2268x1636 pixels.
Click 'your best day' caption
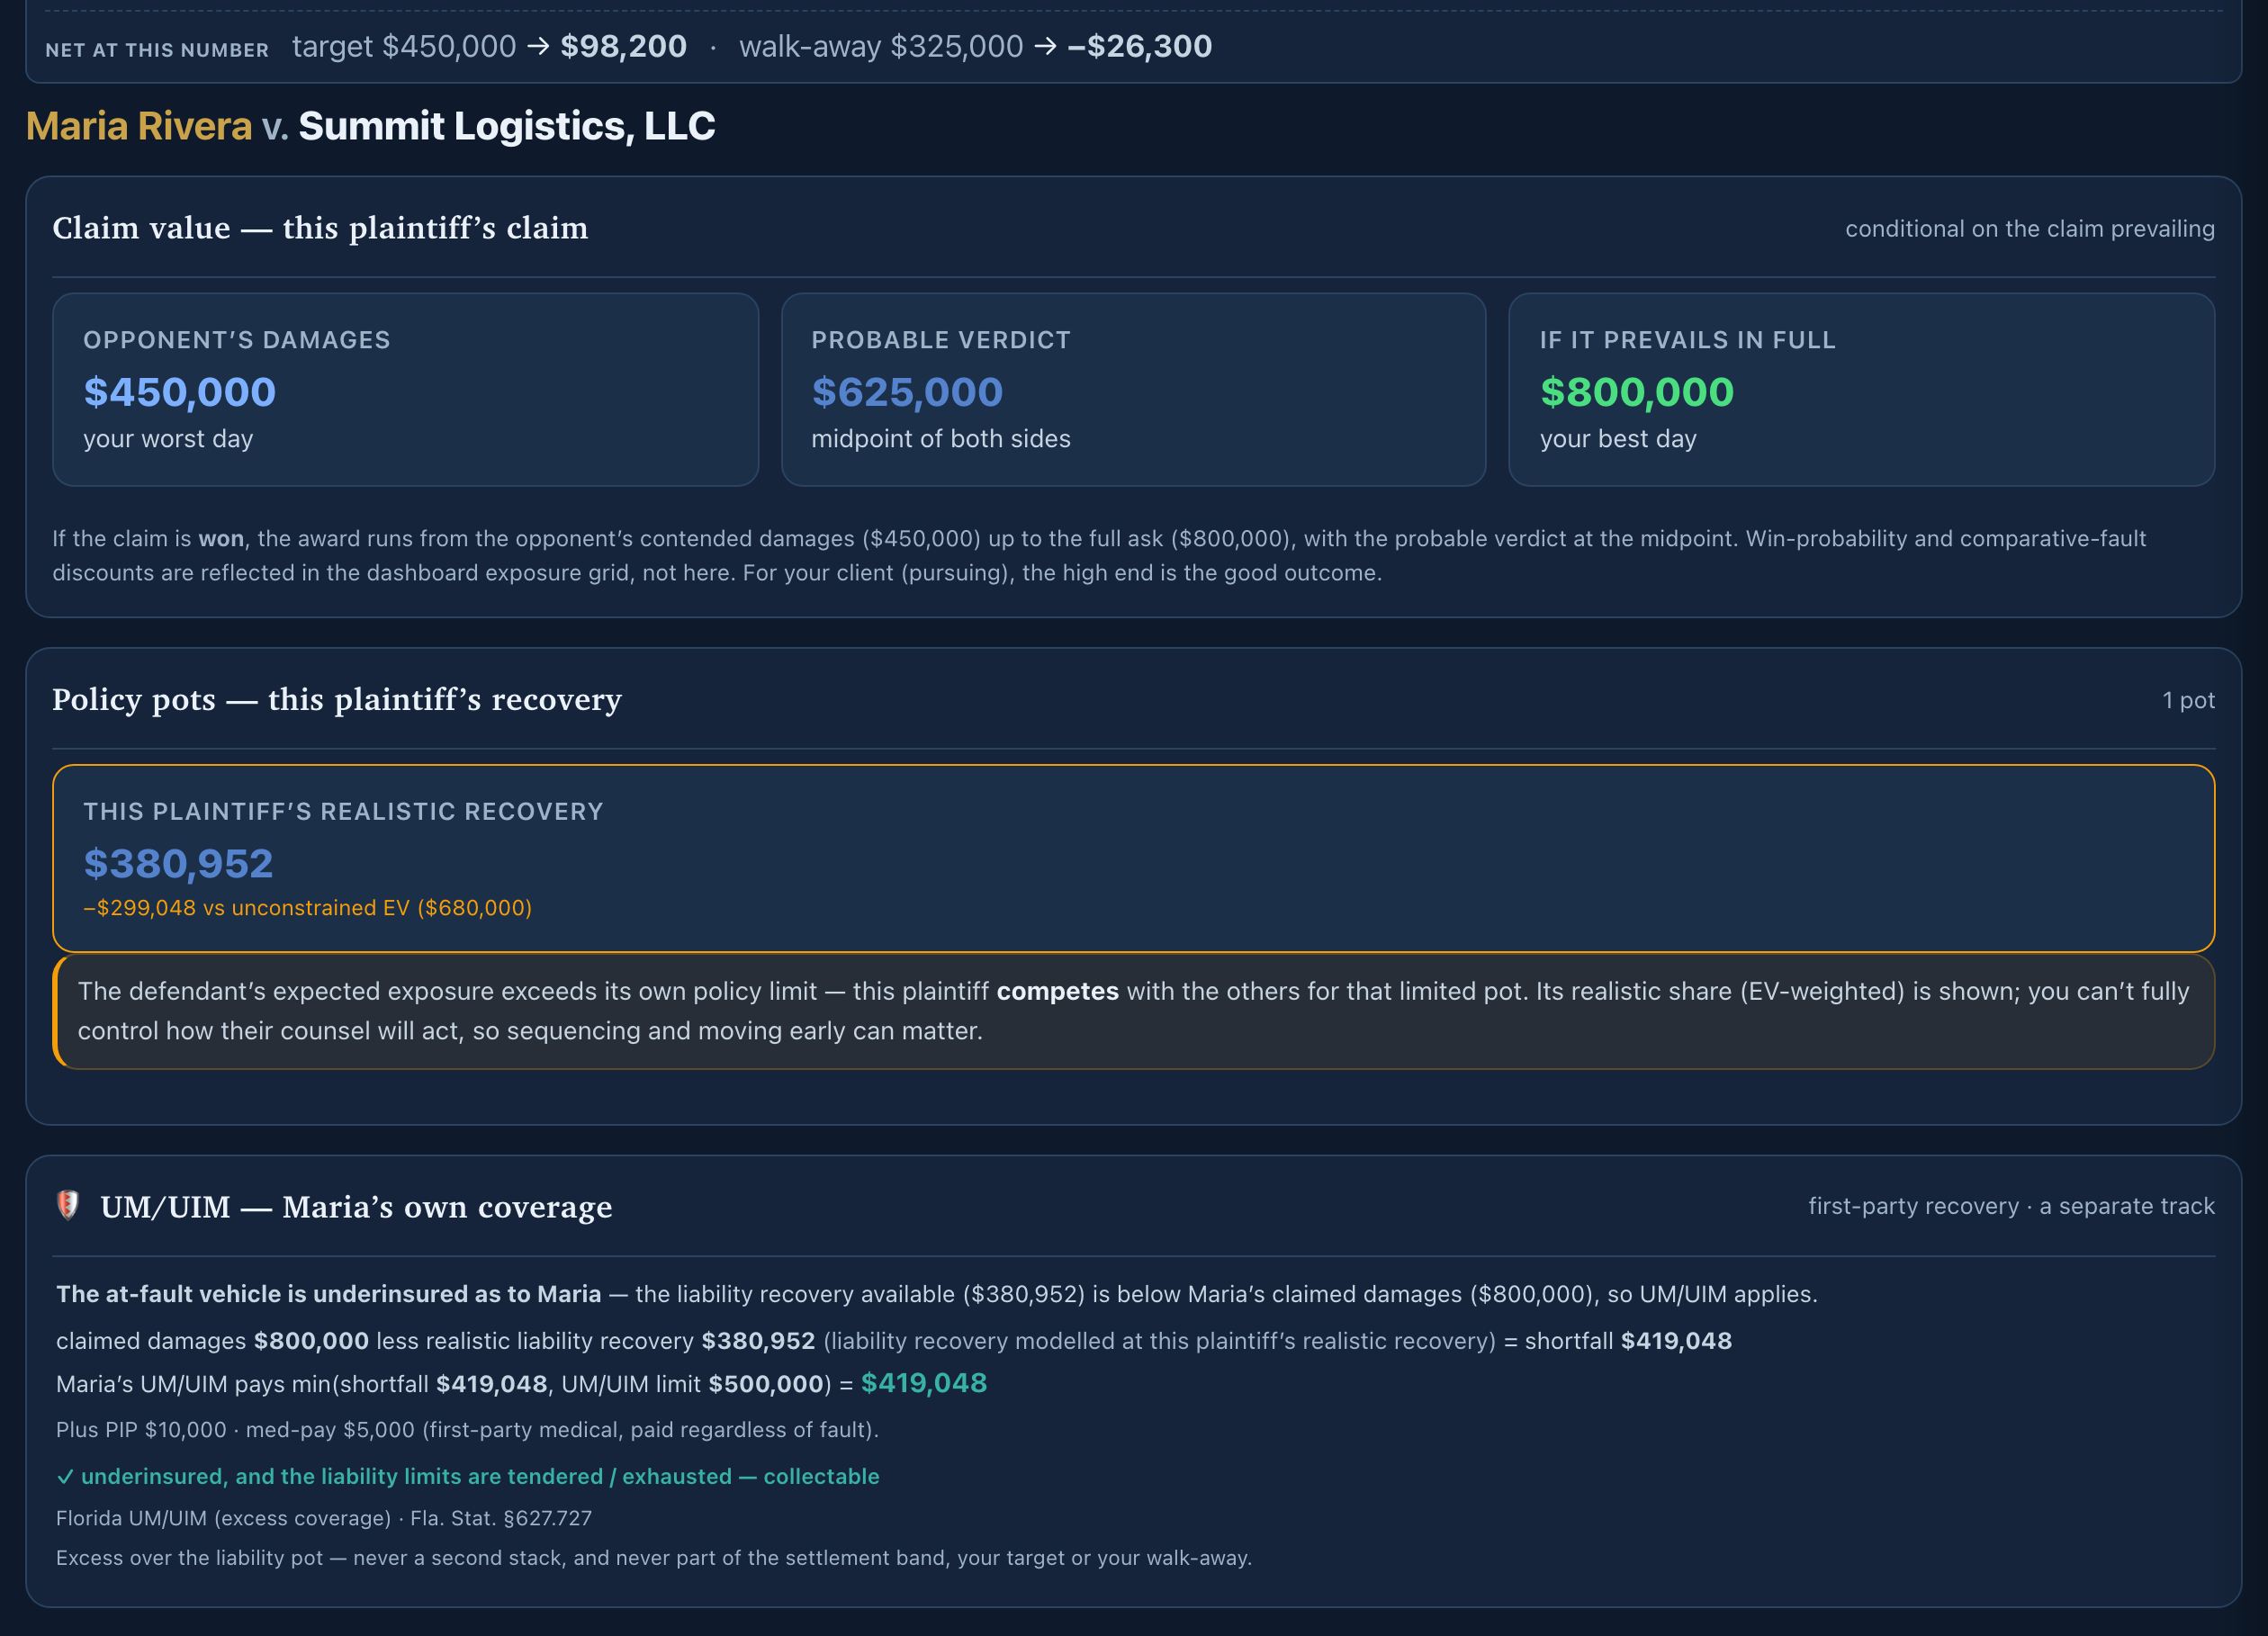point(1618,439)
